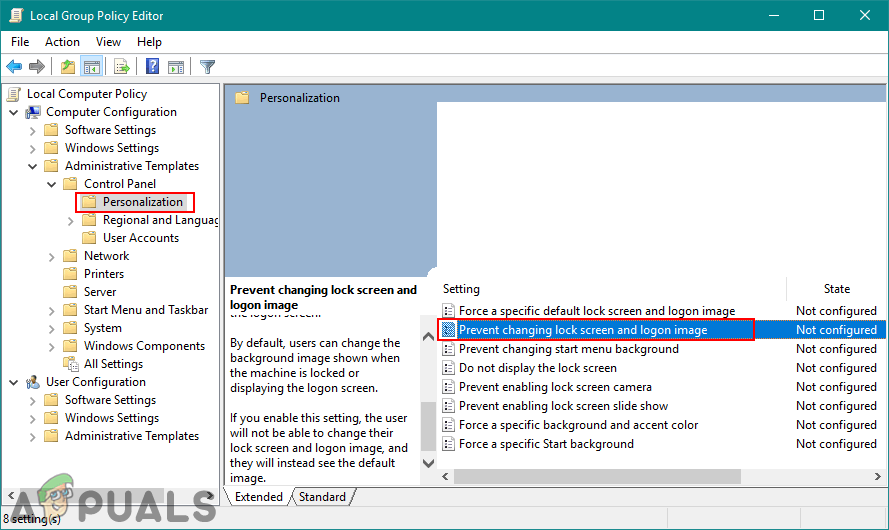The image size is (889, 530).
Task: Click the Computer Configuration computer icon
Action: [33, 112]
